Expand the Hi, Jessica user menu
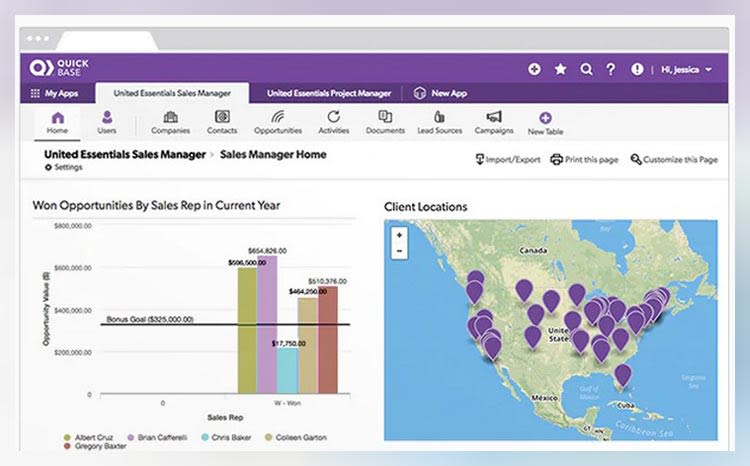The width and height of the screenshot is (750, 466). click(686, 70)
